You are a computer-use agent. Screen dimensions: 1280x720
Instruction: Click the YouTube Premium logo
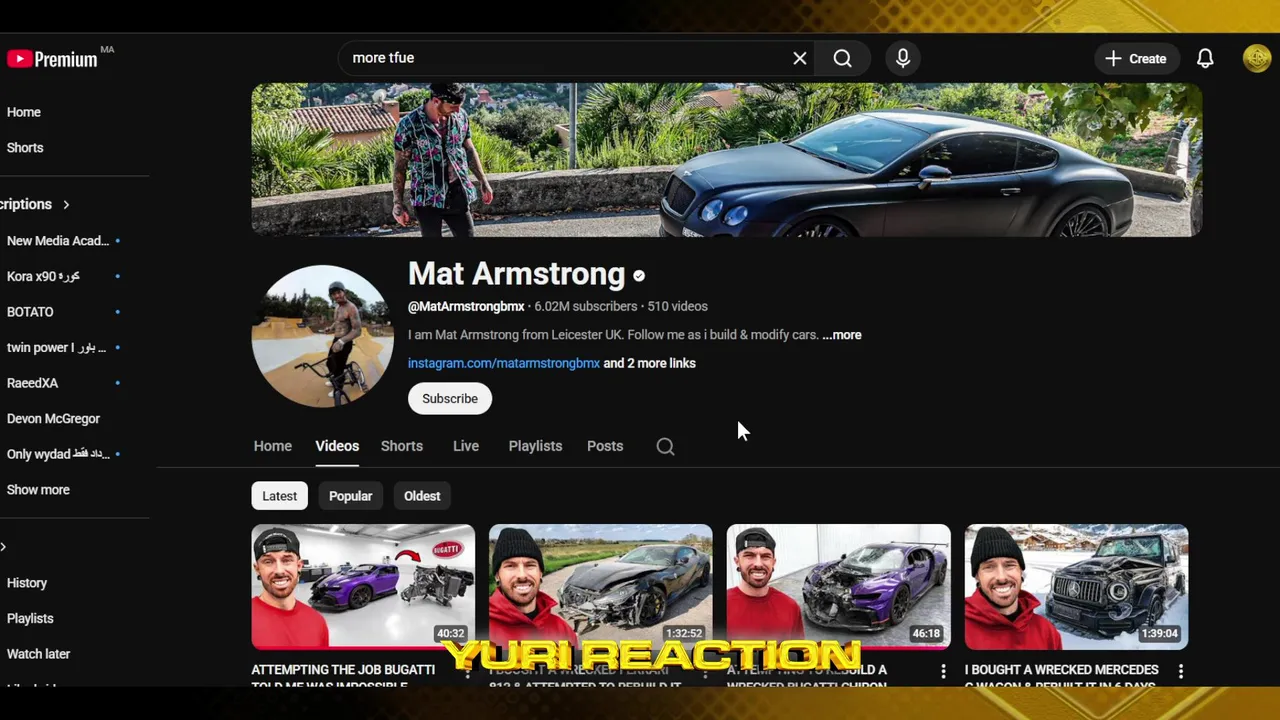pyautogui.click(x=52, y=59)
